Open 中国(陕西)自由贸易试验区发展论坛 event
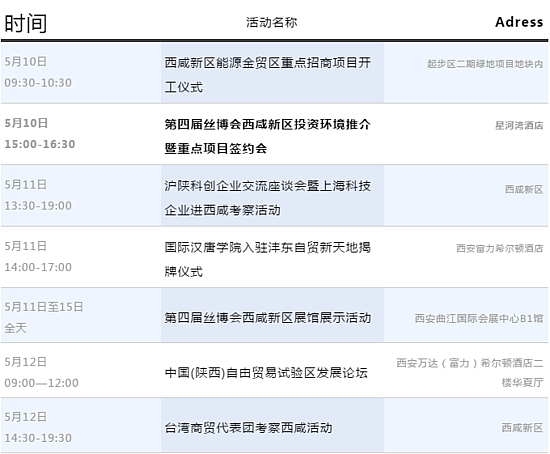The image size is (550, 454). [266, 372]
